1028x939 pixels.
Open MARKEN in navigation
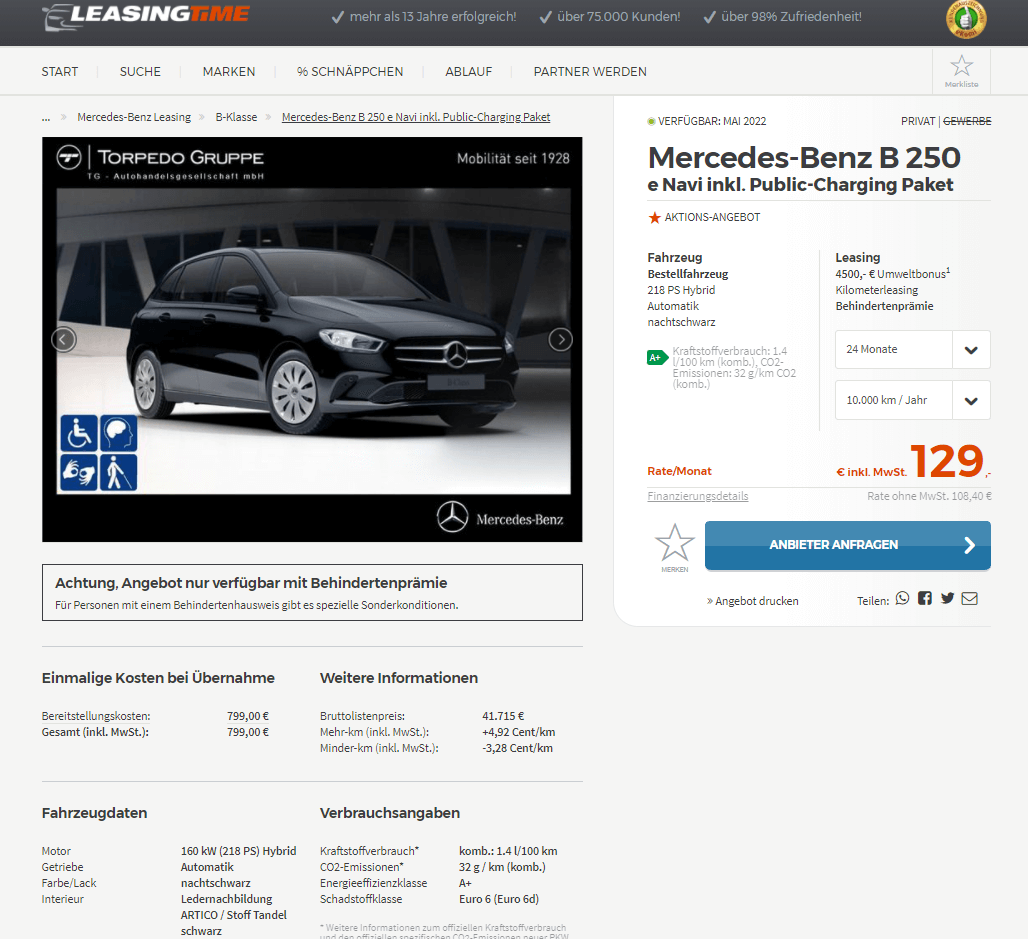coord(229,71)
